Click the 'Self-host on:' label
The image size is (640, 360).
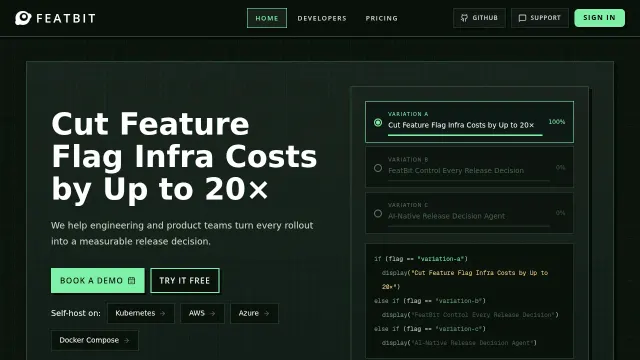(x=76, y=313)
